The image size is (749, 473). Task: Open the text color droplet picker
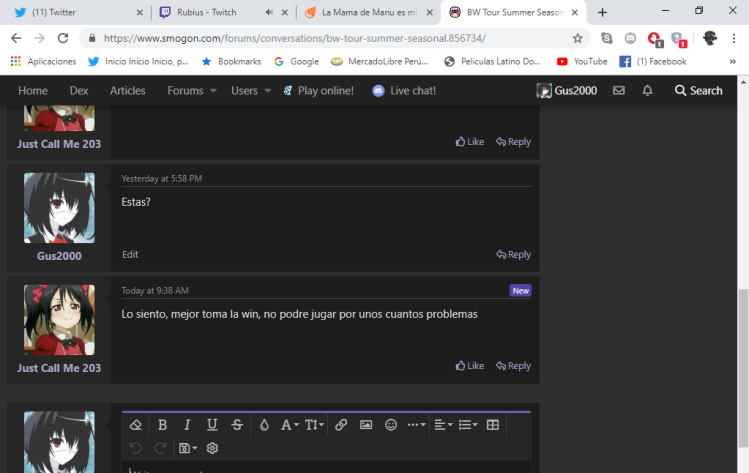pyautogui.click(x=264, y=425)
